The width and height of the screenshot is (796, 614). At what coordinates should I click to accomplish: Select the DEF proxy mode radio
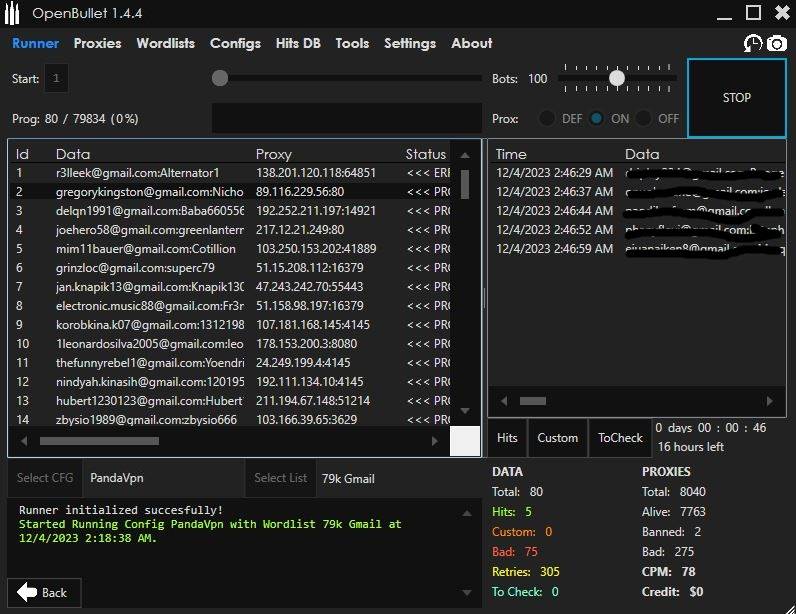click(547, 118)
